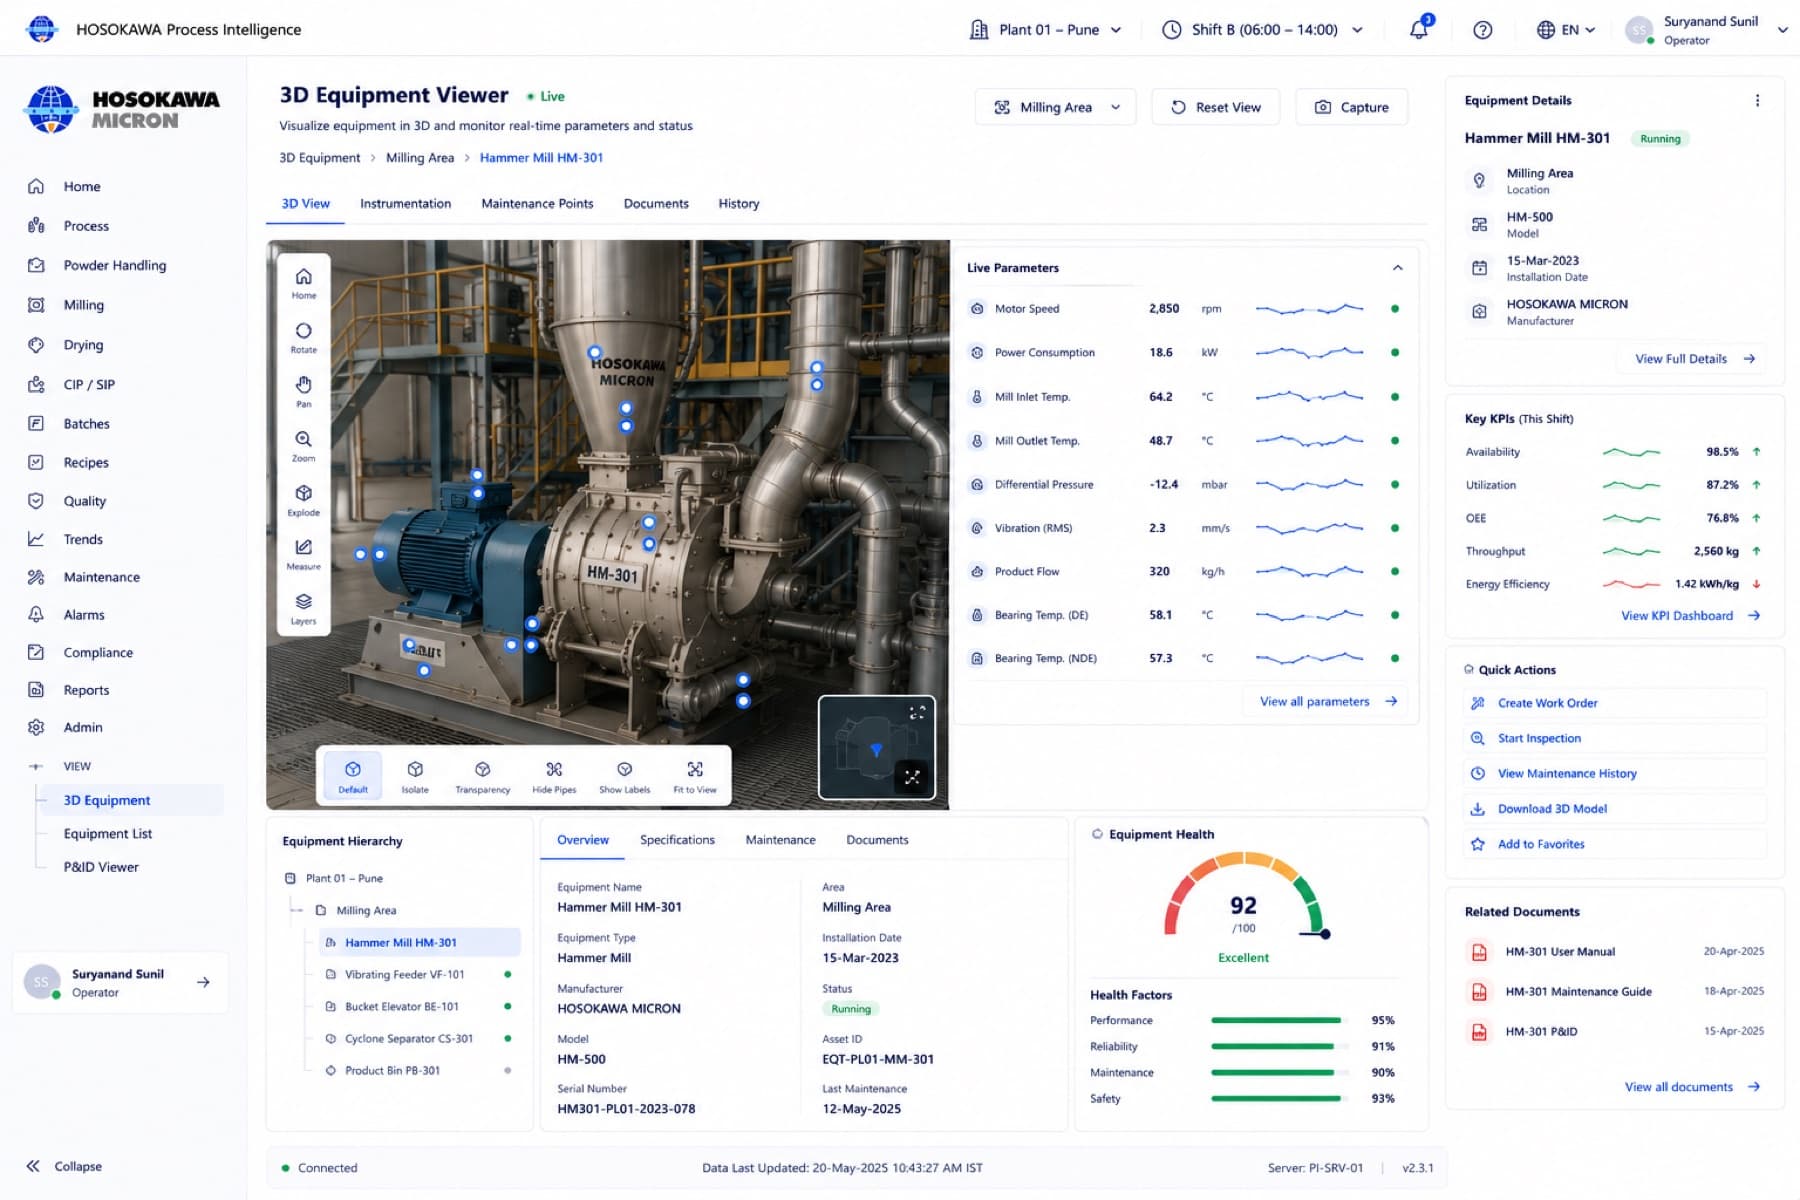
Task: Click Create Work Order action
Action: click(1614, 703)
